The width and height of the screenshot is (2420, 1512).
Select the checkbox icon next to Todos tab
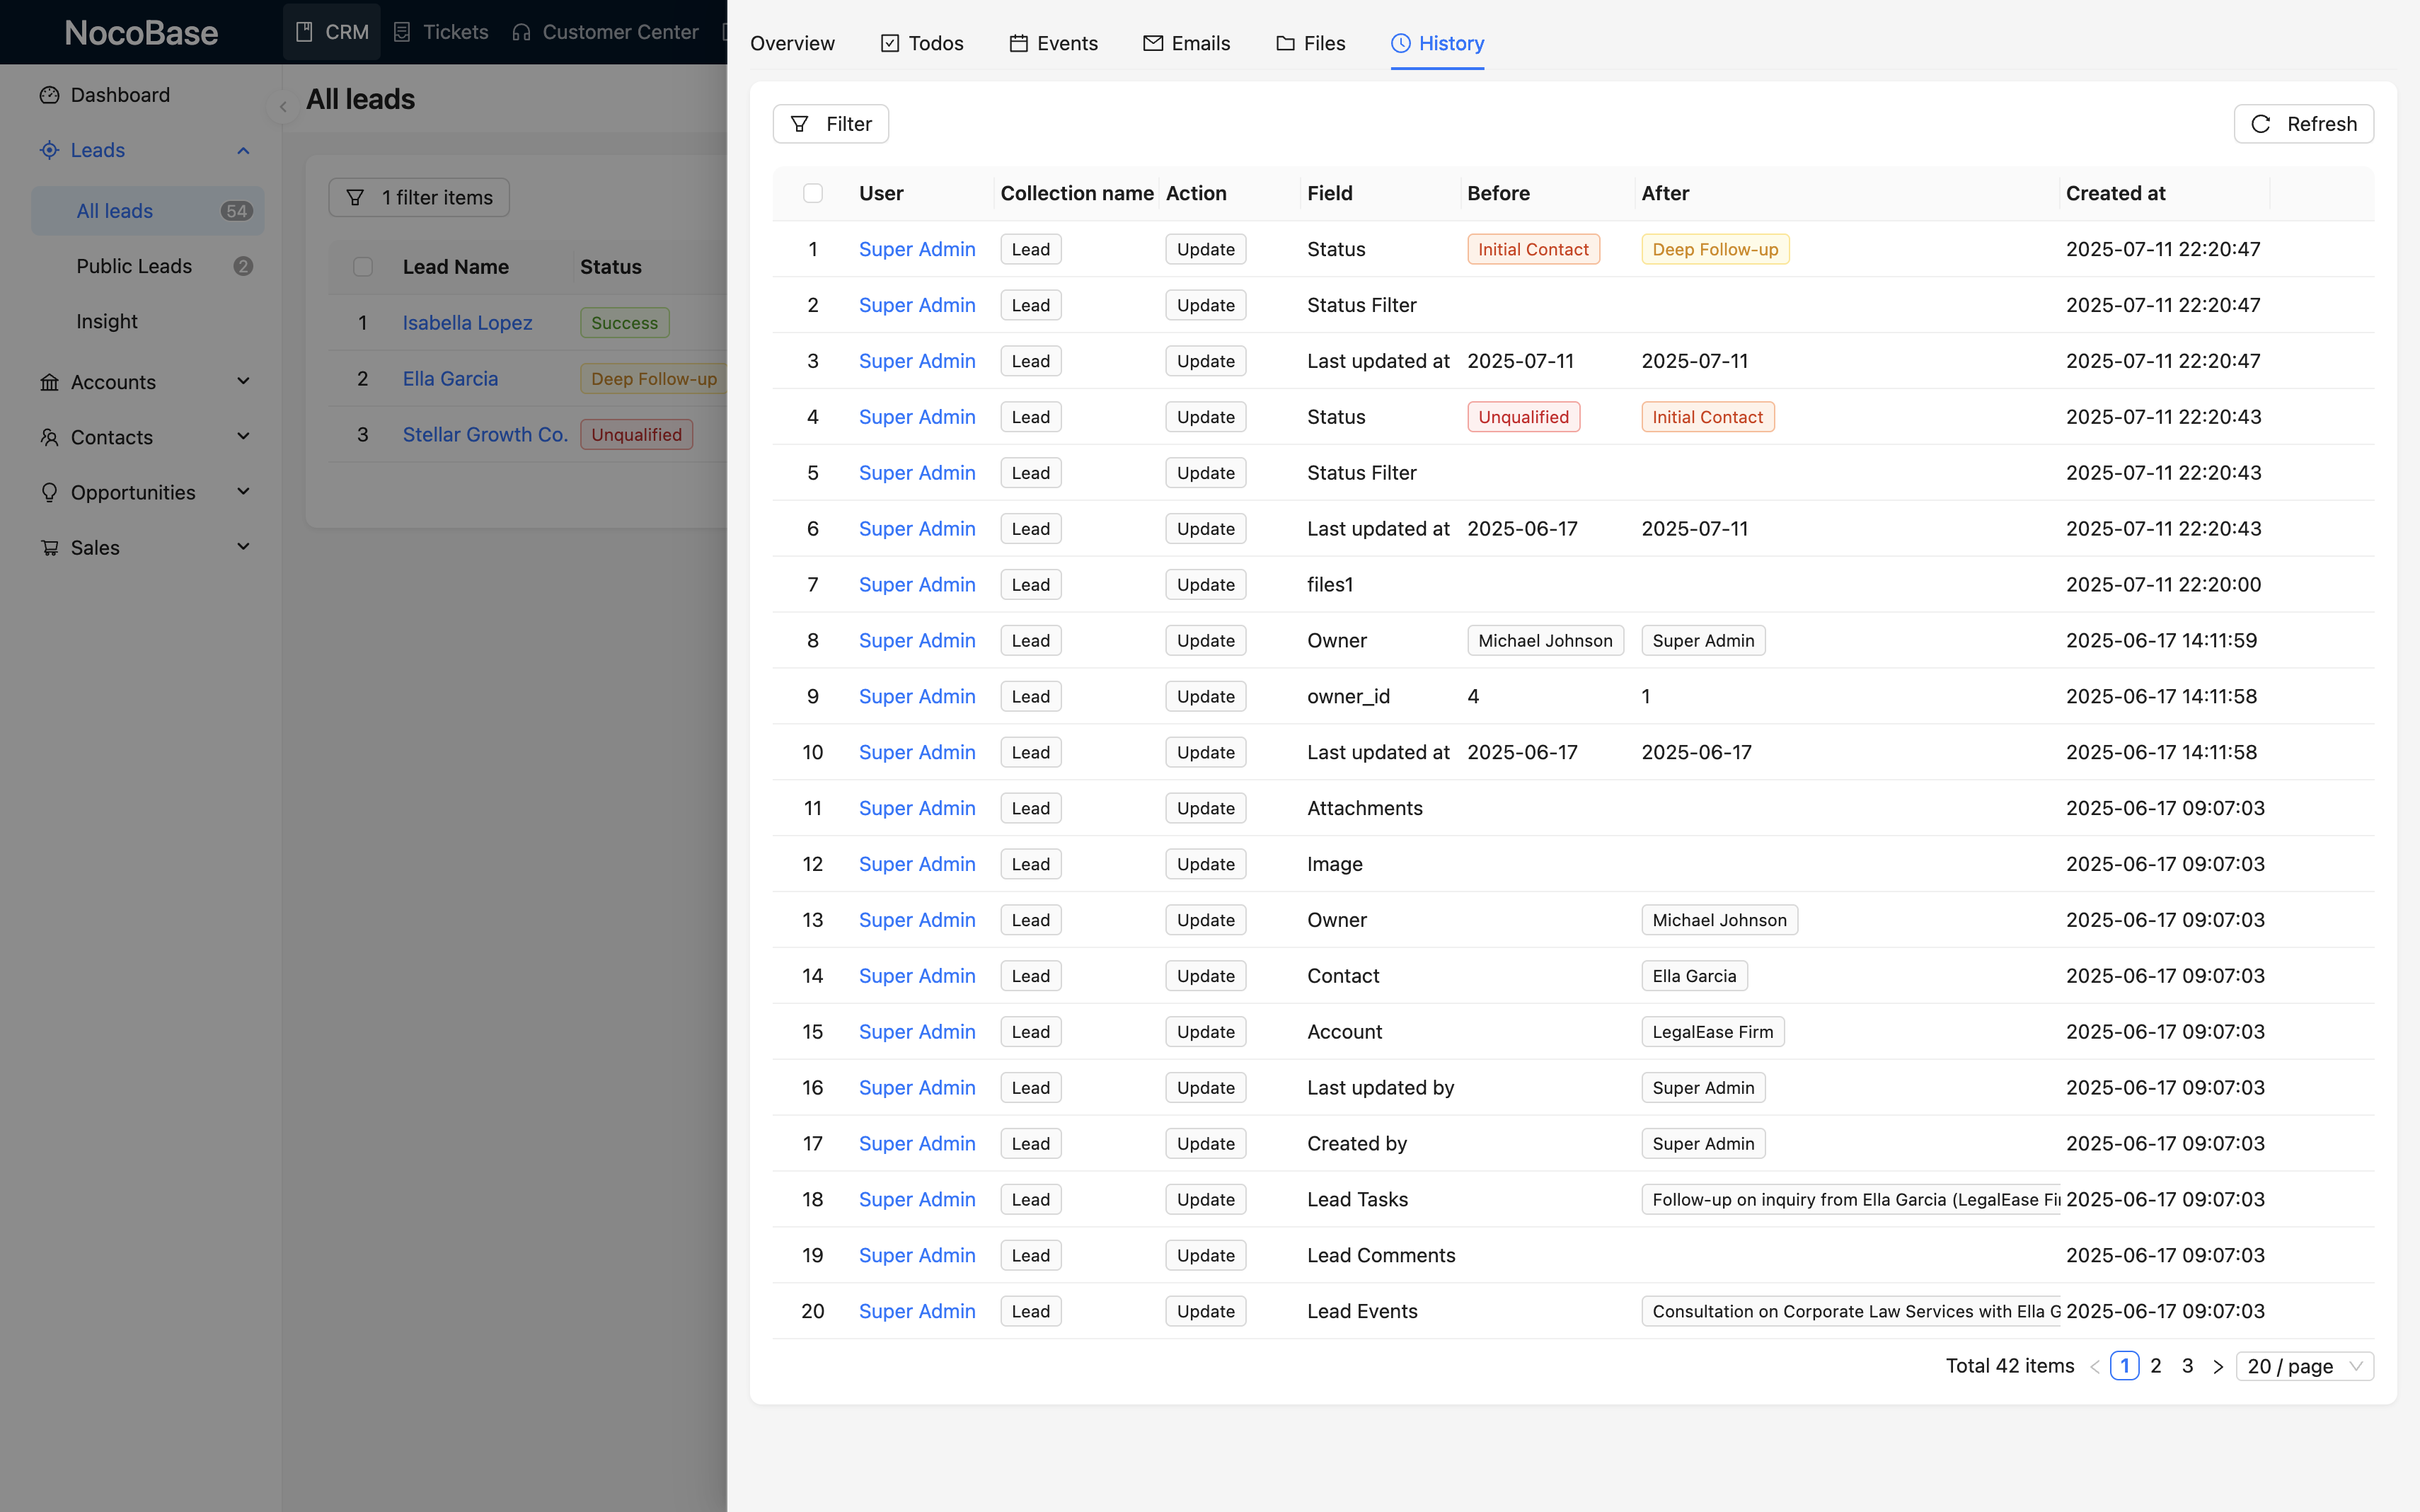click(891, 43)
